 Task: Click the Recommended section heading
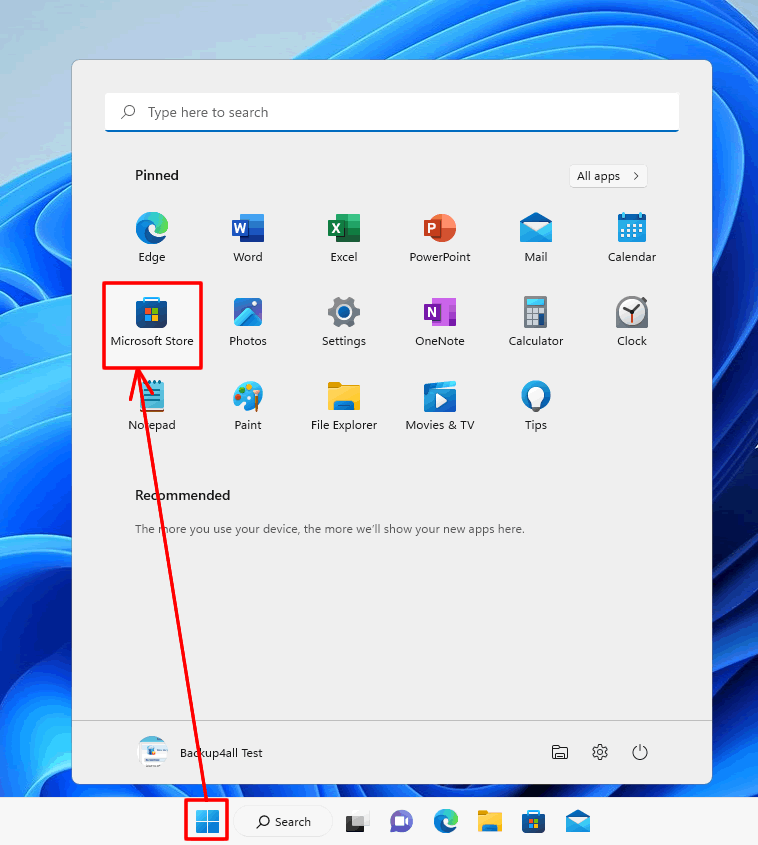(x=183, y=495)
